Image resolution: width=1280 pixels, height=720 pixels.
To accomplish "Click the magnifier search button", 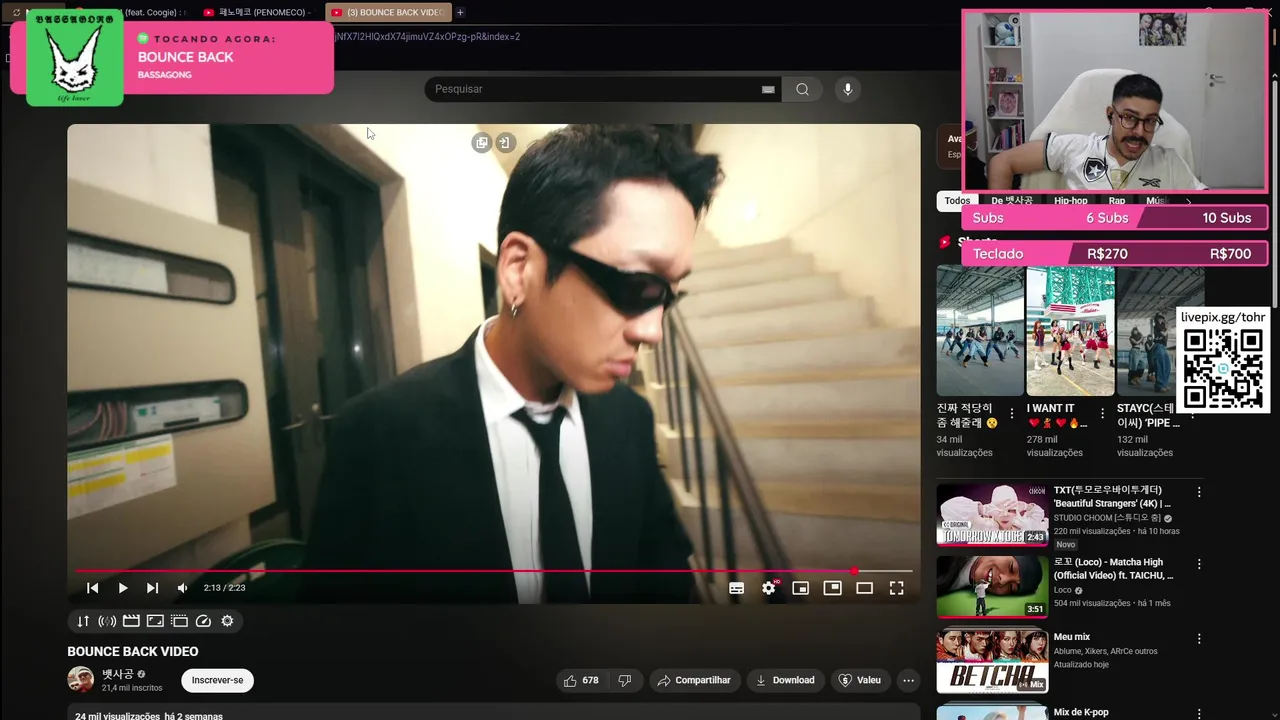I will click(802, 89).
